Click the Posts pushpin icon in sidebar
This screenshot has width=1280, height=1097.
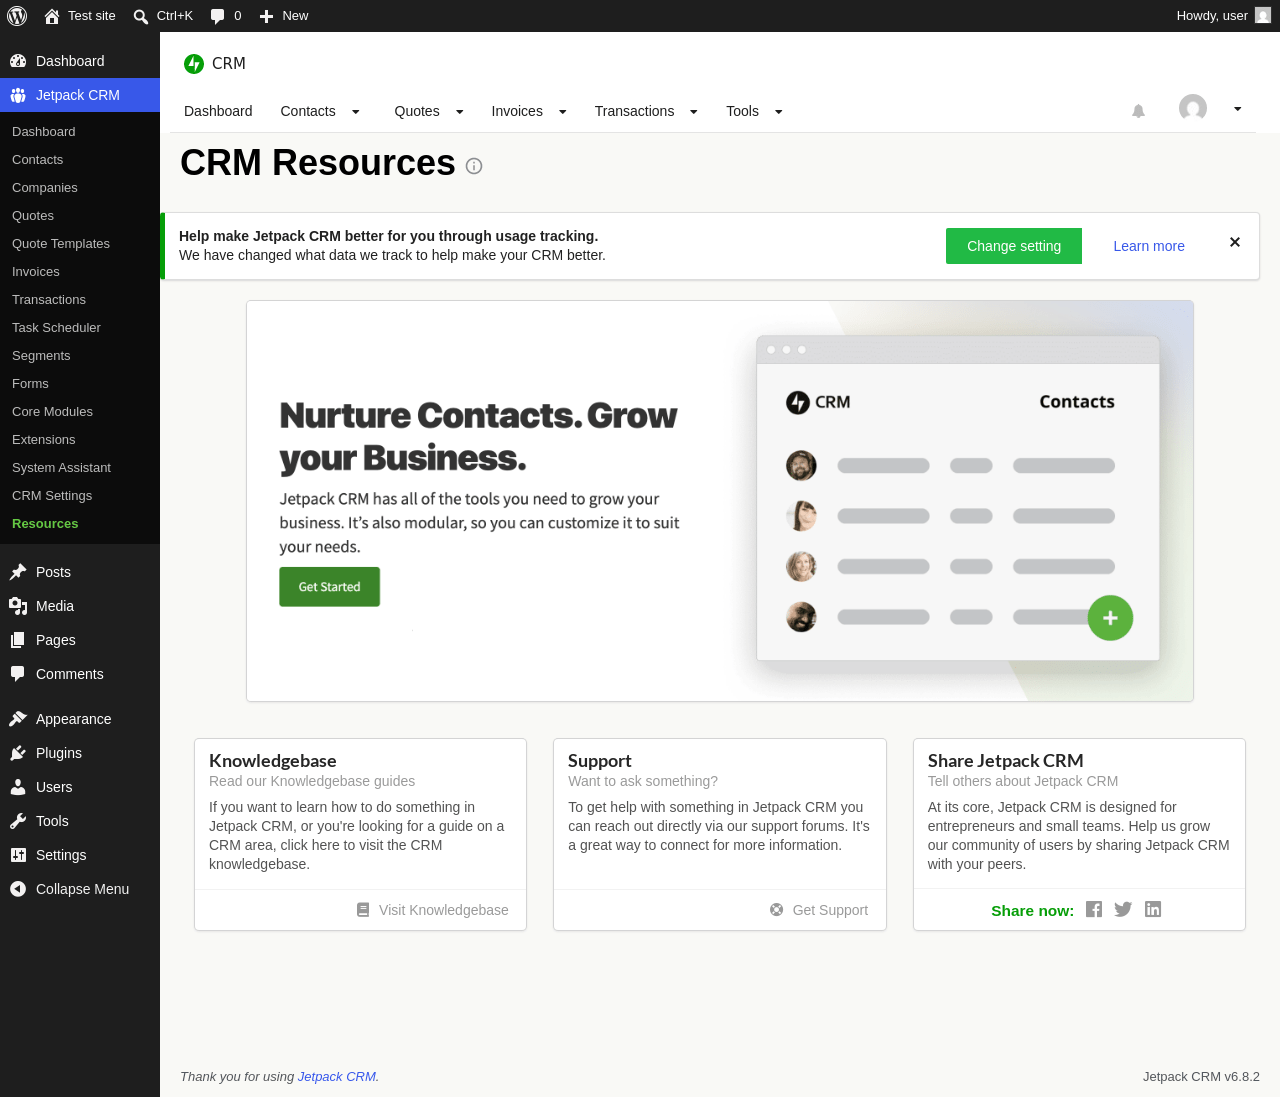pos(18,572)
